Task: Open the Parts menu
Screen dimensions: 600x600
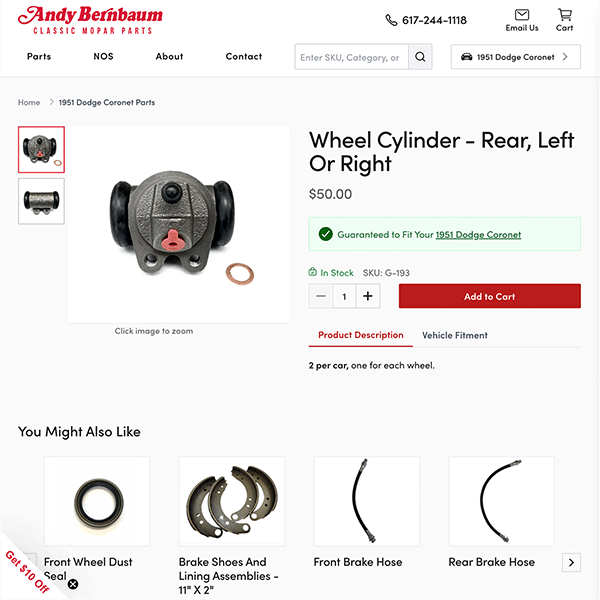Action: tap(39, 57)
